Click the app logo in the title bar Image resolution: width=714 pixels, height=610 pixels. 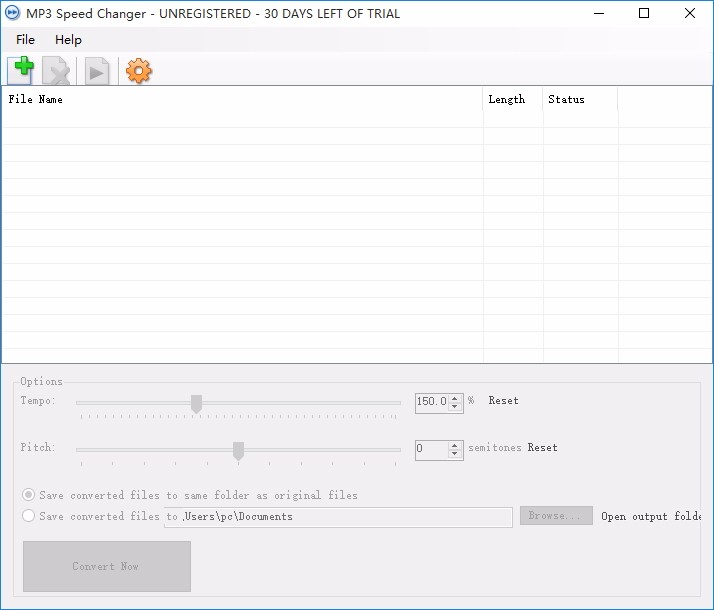pyautogui.click(x=12, y=13)
